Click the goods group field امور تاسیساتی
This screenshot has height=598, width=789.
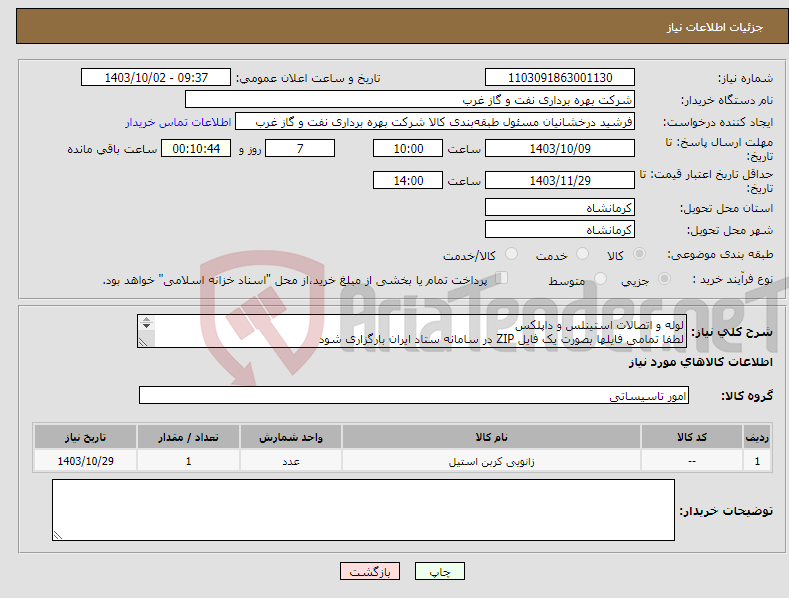[x=414, y=396]
